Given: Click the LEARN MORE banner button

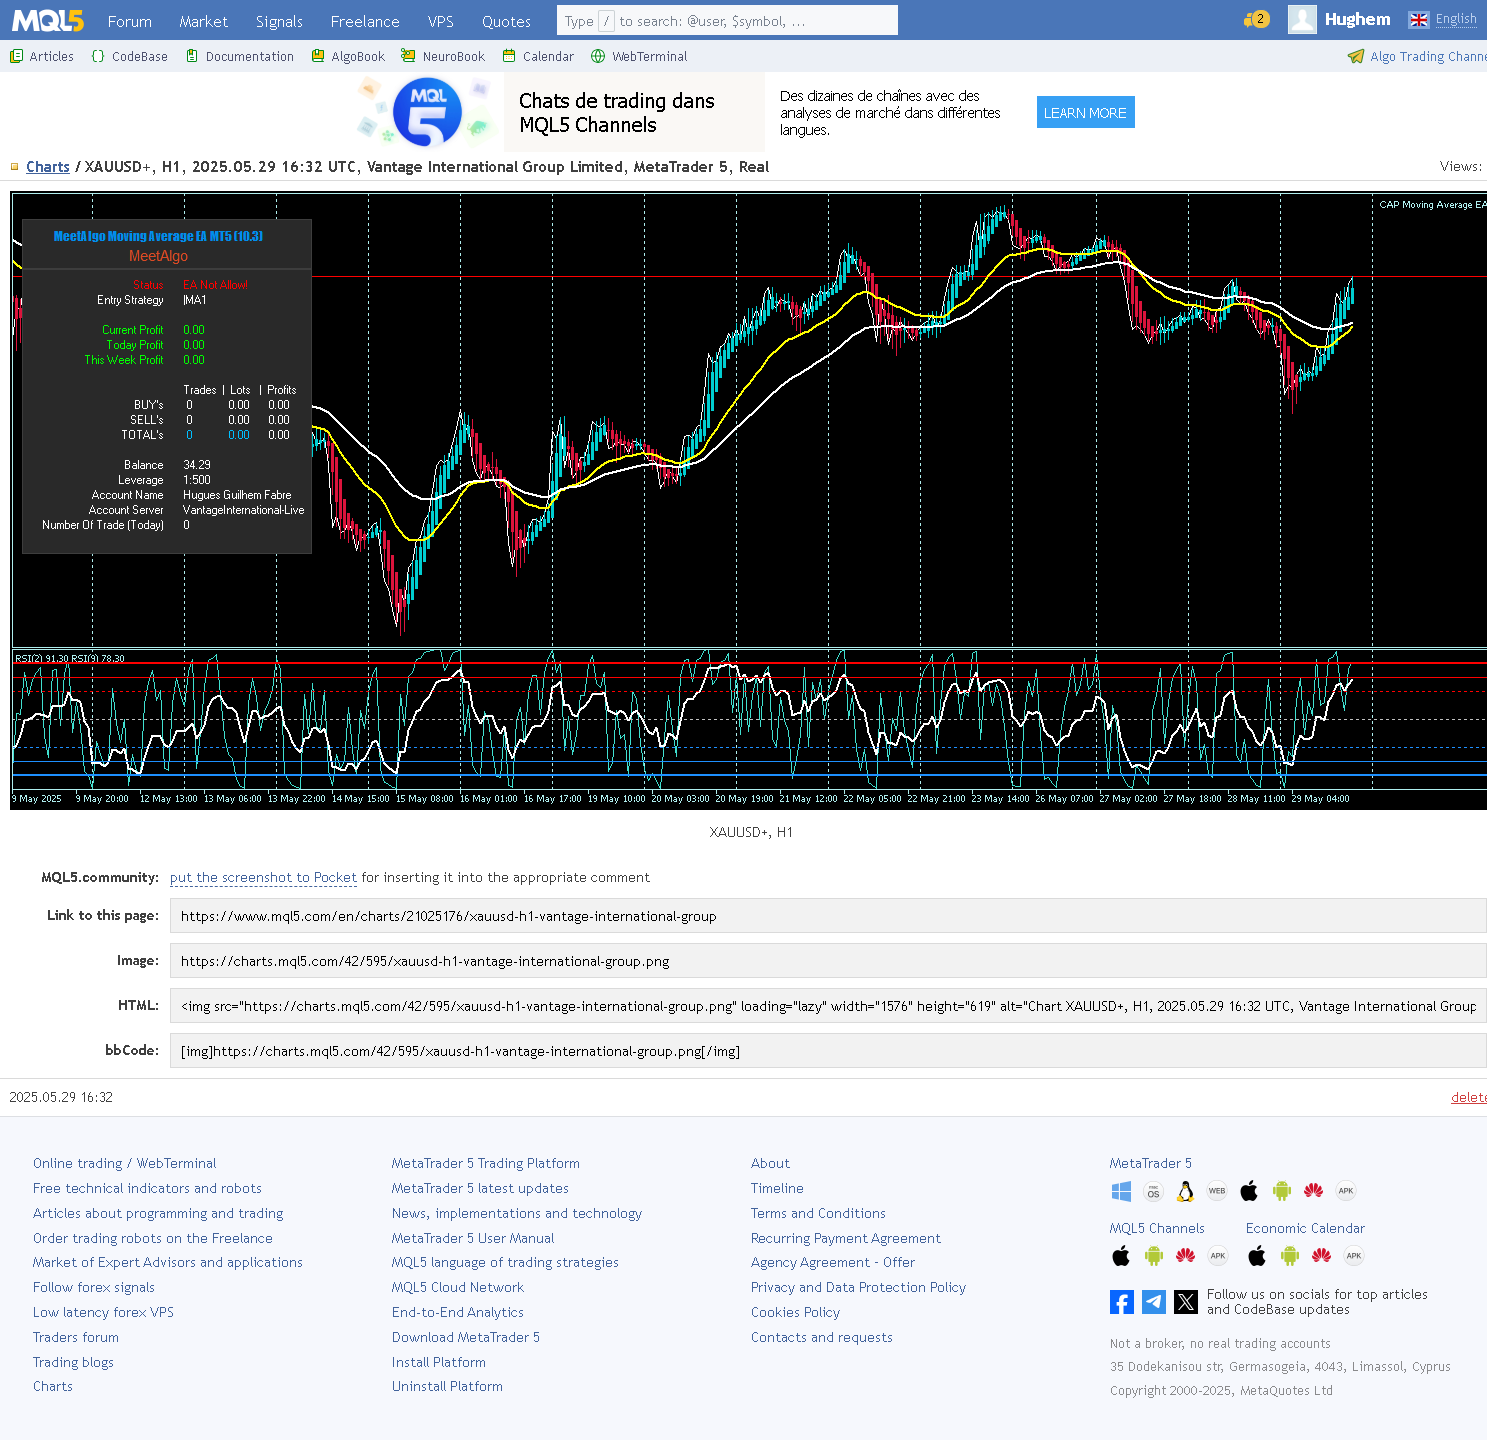Looking at the screenshot, I should pyautogui.click(x=1086, y=112).
